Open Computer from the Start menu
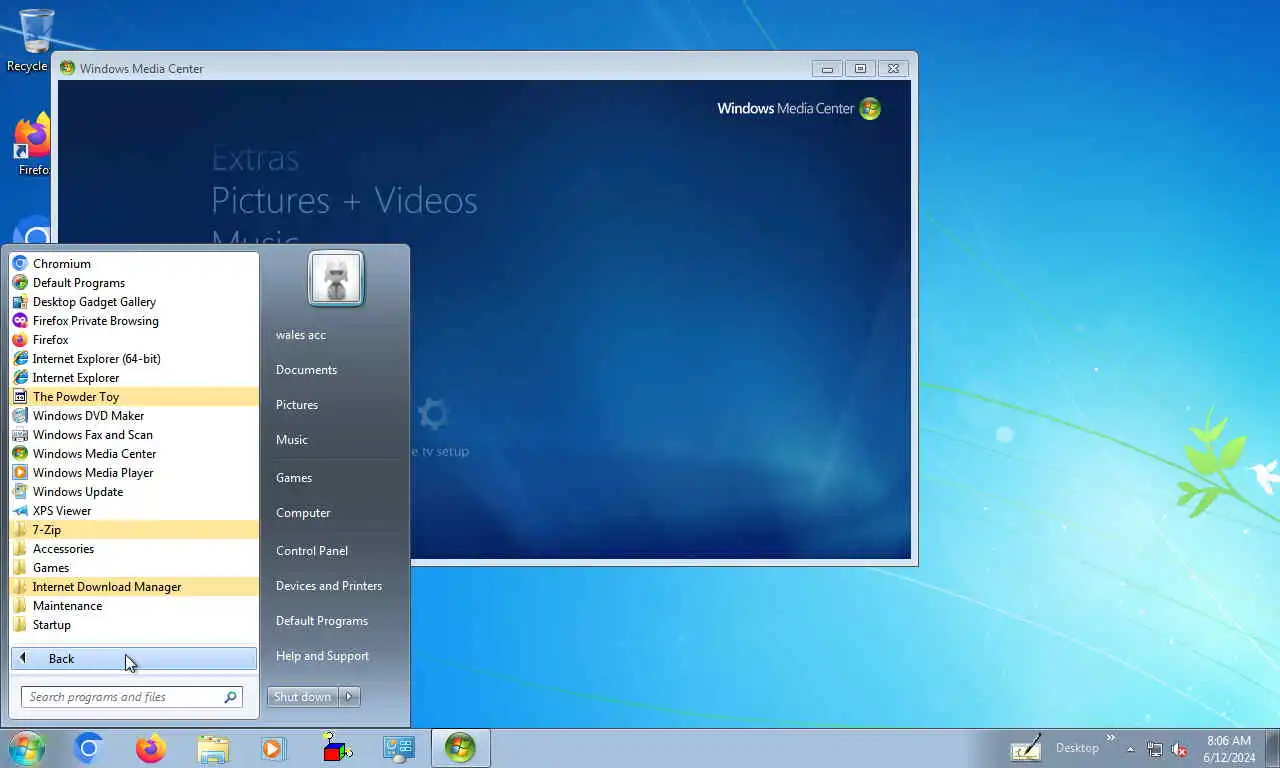The image size is (1280, 768). point(303,513)
